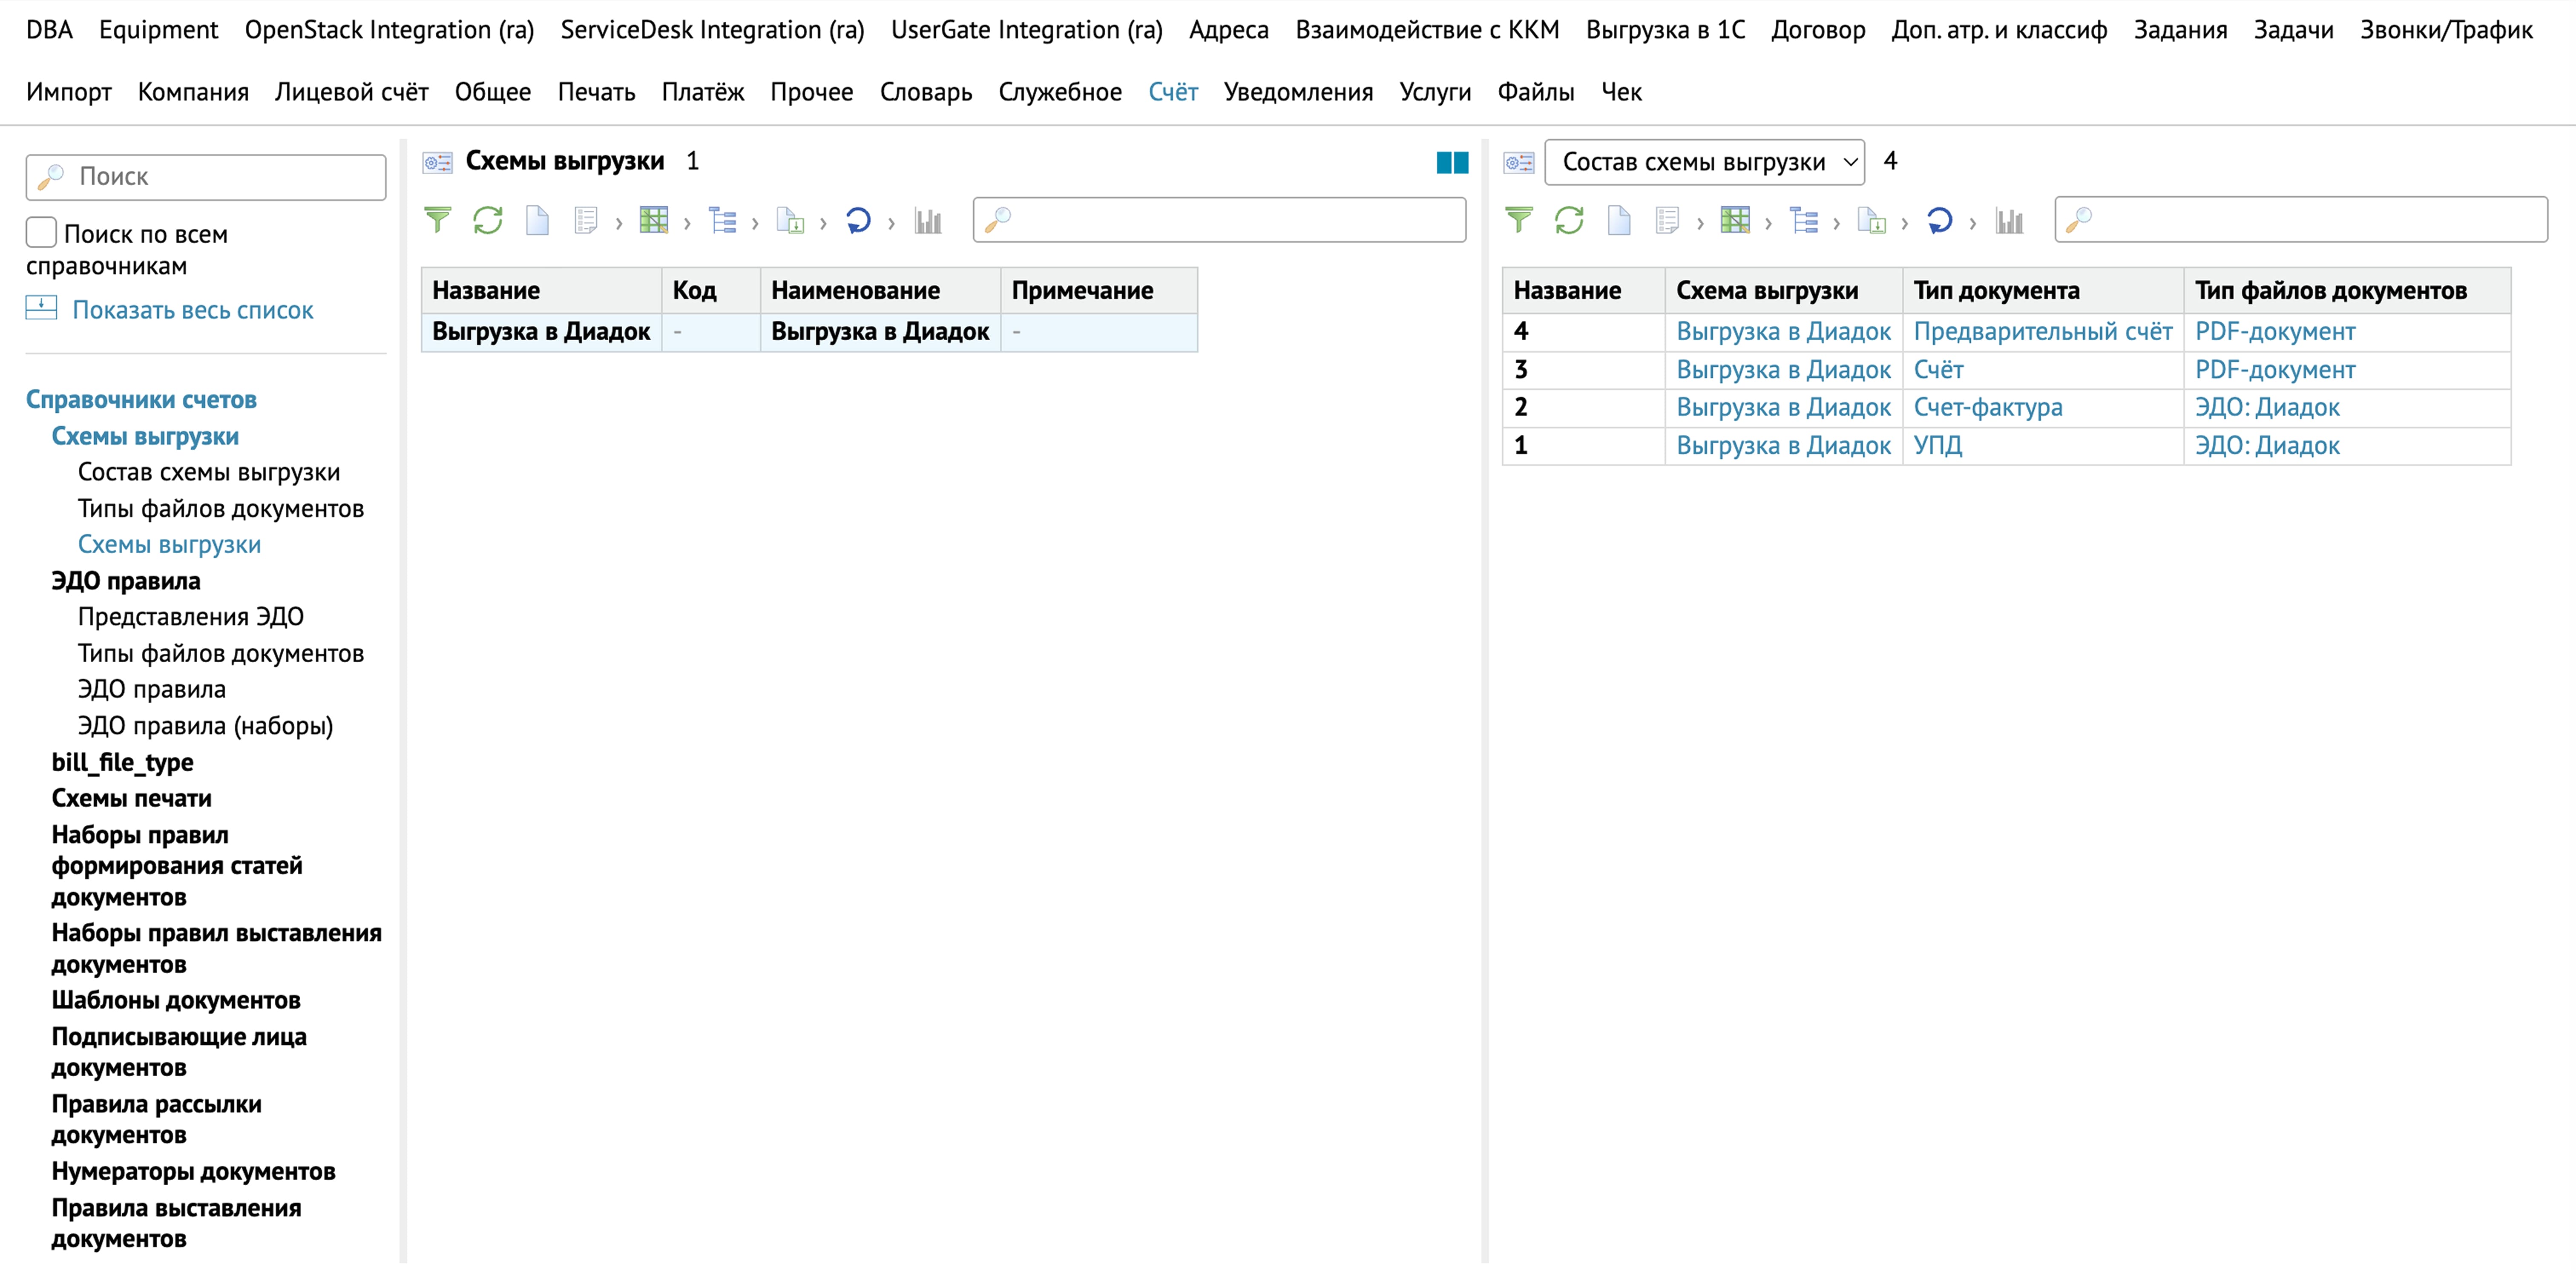Screen dimensions: 2576x1276
Task: Open the Договор menu
Action: point(1817,30)
